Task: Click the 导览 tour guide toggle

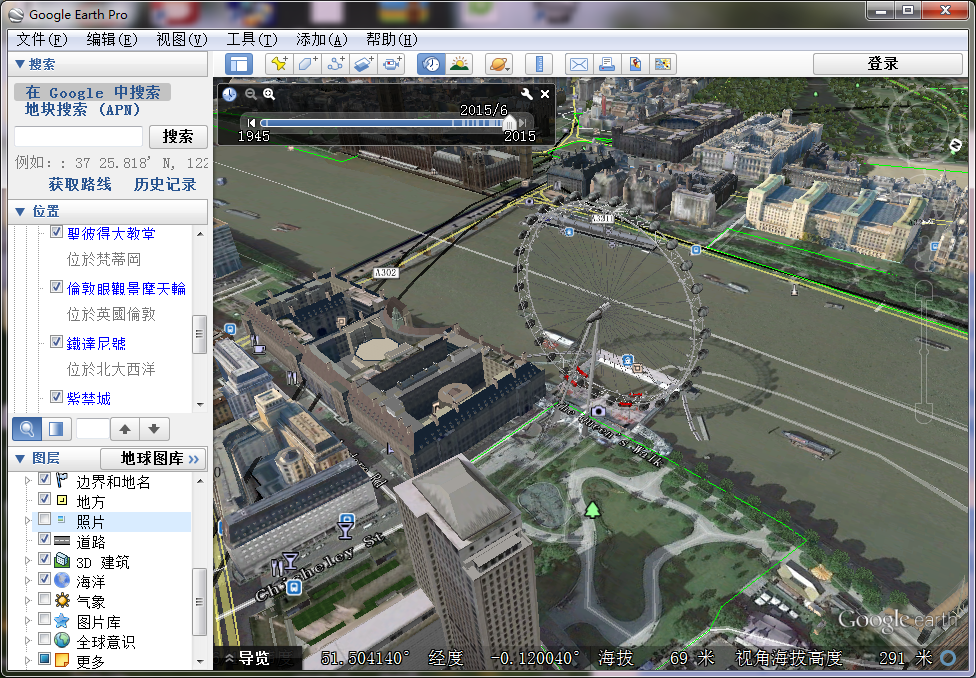Action: (248, 658)
